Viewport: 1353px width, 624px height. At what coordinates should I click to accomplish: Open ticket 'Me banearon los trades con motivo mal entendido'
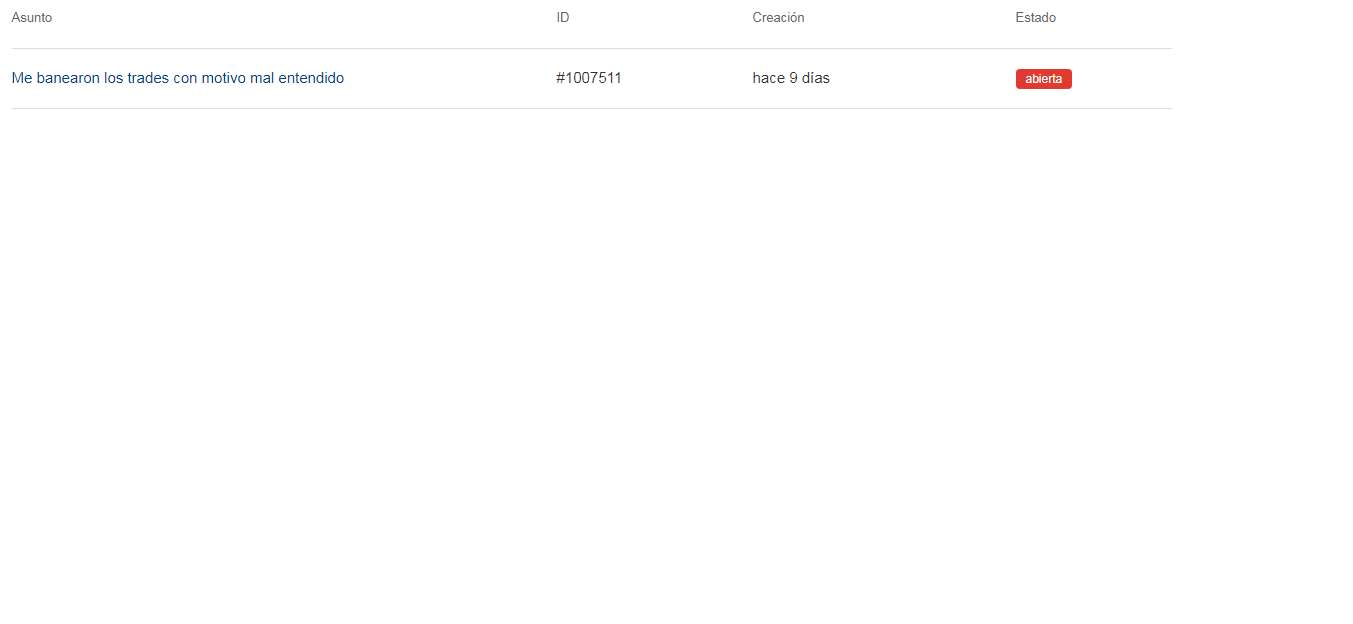tap(178, 78)
